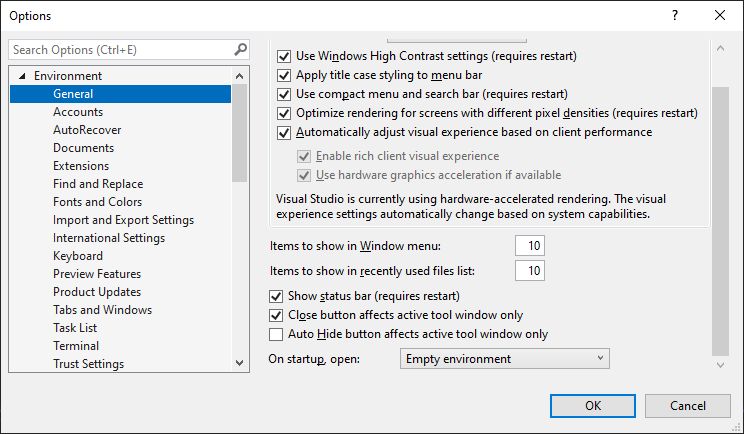Click the options tree scrollbar thumb
The height and width of the screenshot is (434, 744).
[240, 133]
